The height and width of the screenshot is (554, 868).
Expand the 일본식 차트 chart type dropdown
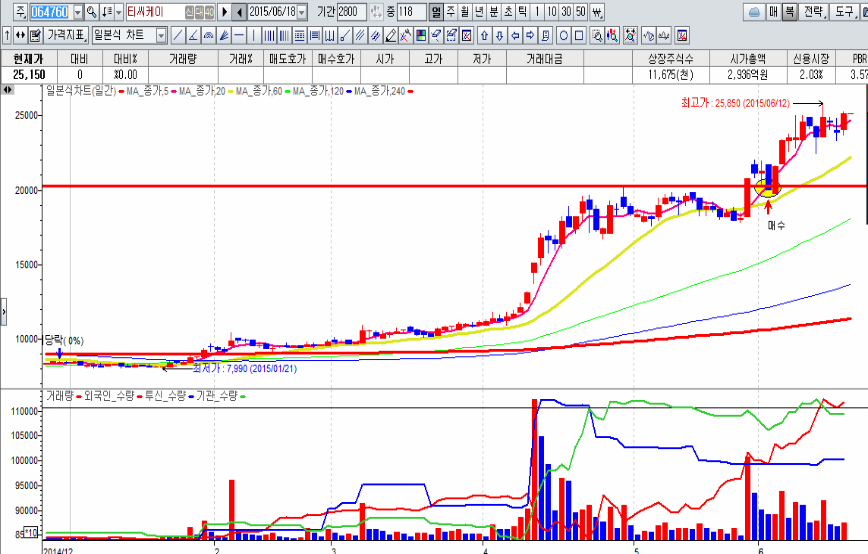[x=159, y=35]
